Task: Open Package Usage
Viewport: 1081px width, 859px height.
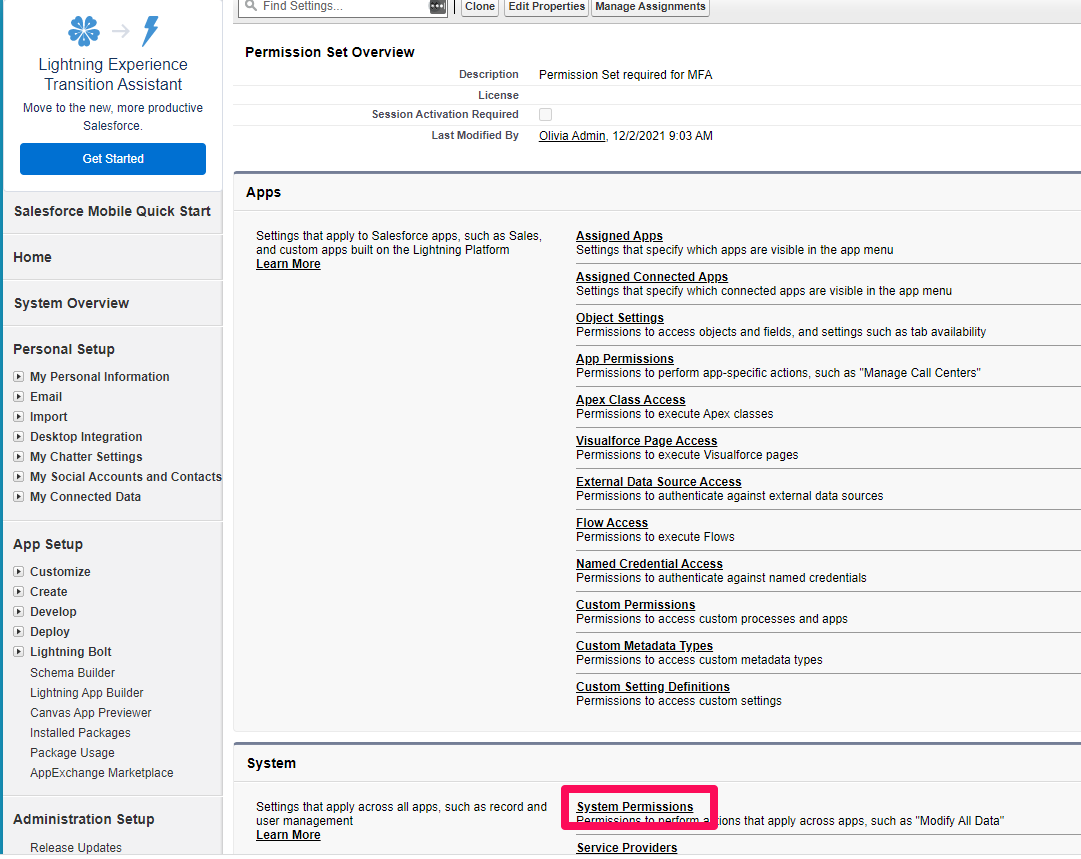Action: coord(72,753)
